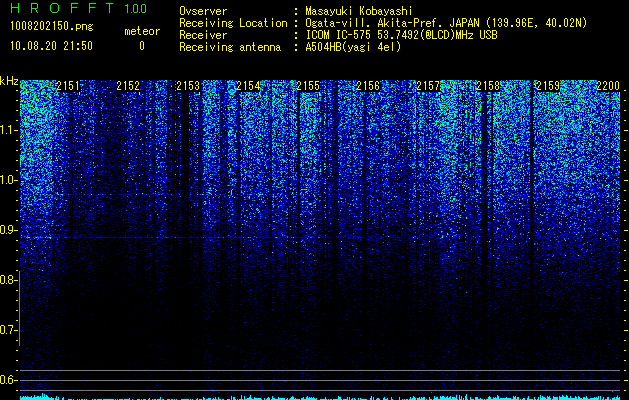Click the 2157 time marker
This screenshot has width=629, height=400.
pyautogui.click(x=428, y=86)
